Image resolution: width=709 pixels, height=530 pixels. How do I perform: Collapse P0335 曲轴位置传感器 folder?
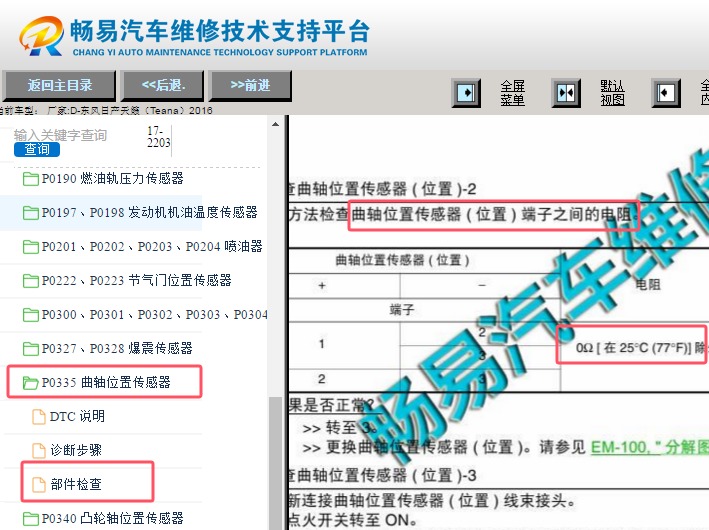click(x=106, y=382)
